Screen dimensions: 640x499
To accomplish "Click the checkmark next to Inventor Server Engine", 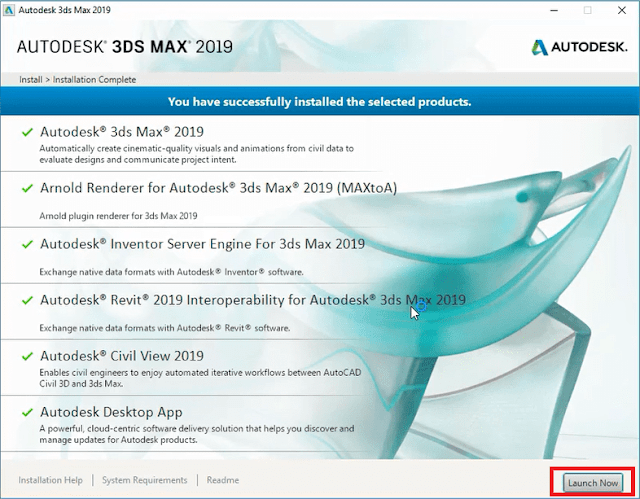I will tap(27, 244).
